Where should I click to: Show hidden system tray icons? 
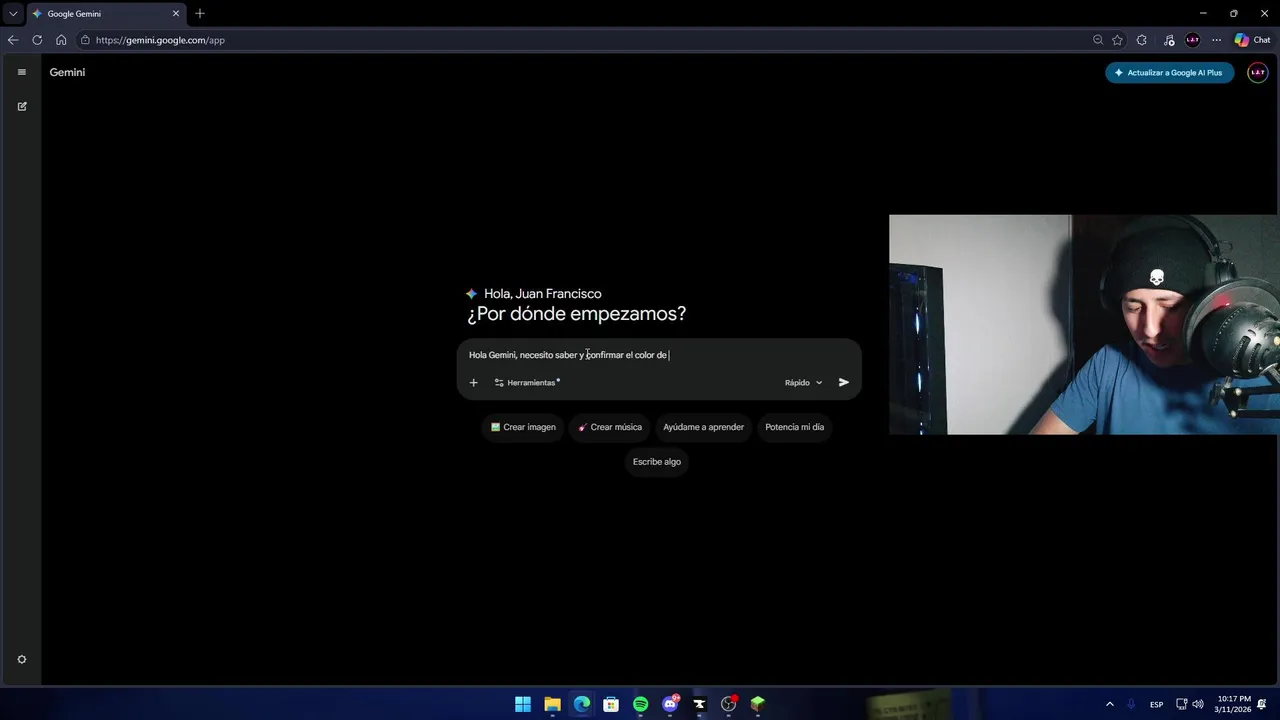(x=1109, y=704)
